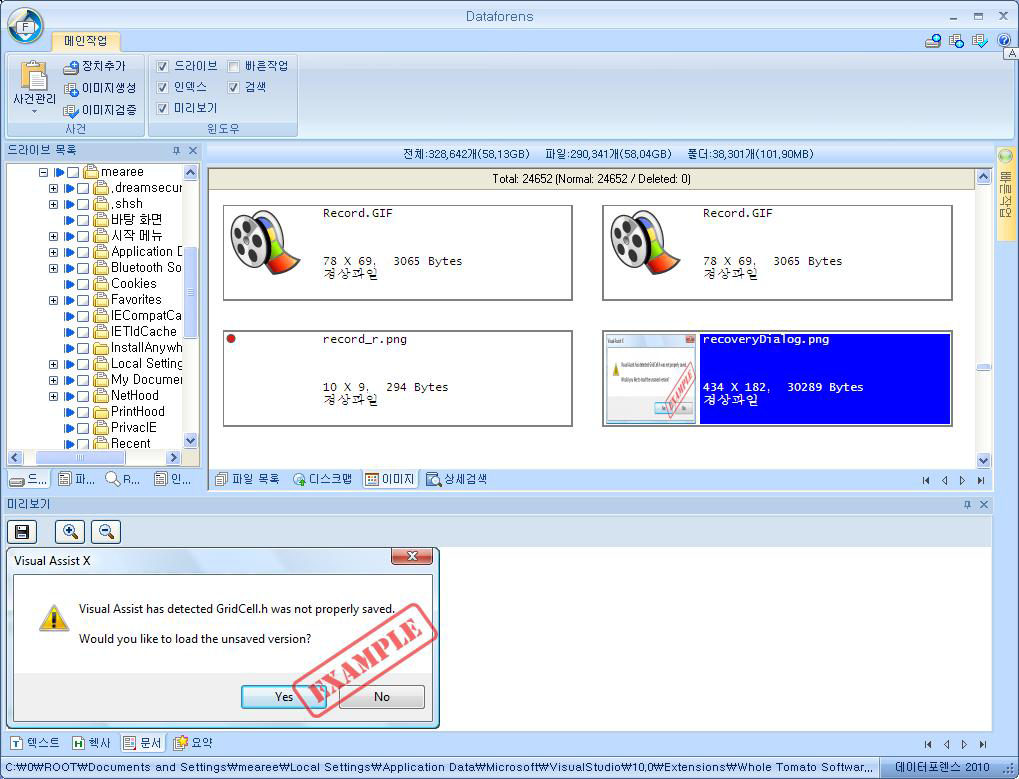Click the verify image icon at top right
The height and width of the screenshot is (779, 1019).
coord(979,41)
